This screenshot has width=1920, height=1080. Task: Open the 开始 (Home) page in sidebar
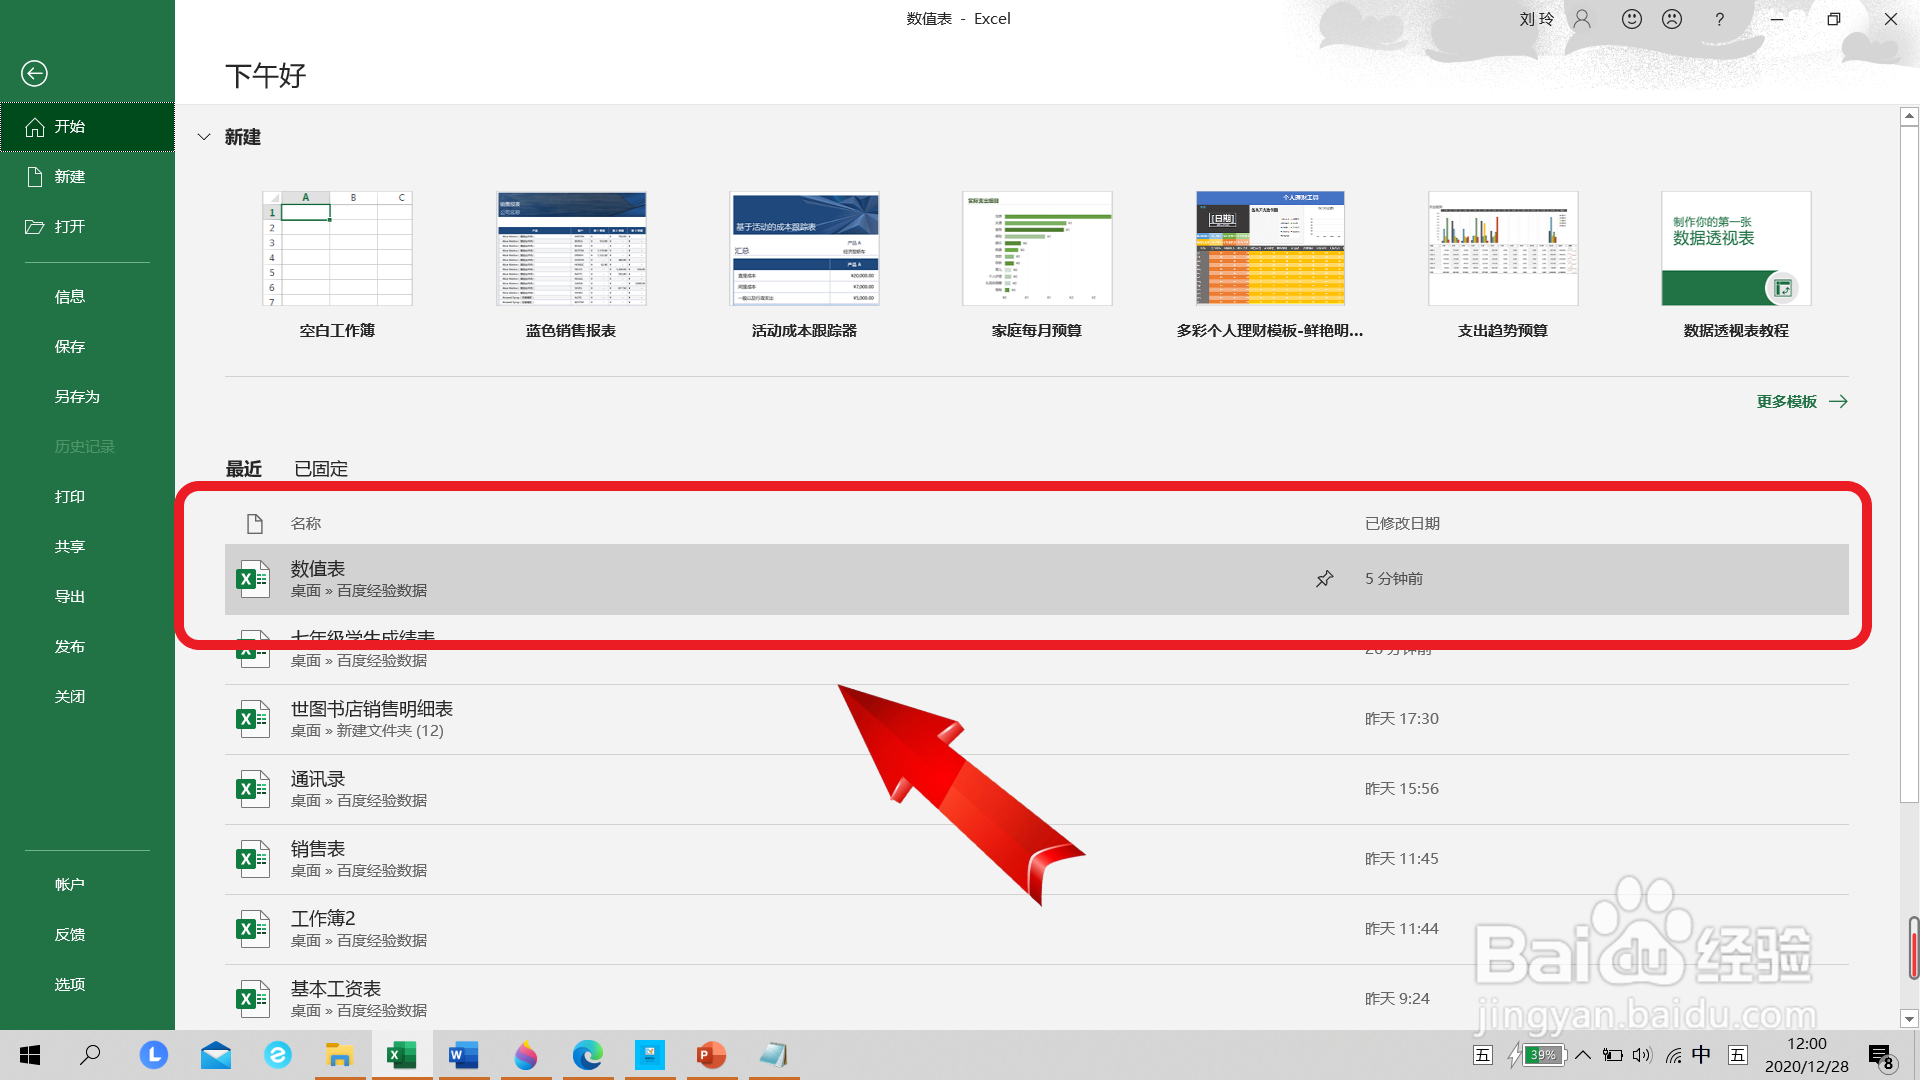coord(87,127)
